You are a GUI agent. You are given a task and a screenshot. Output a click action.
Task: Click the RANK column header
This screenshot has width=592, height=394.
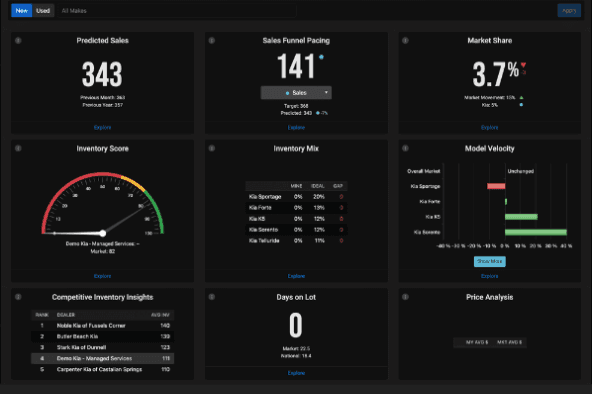click(x=42, y=315)
